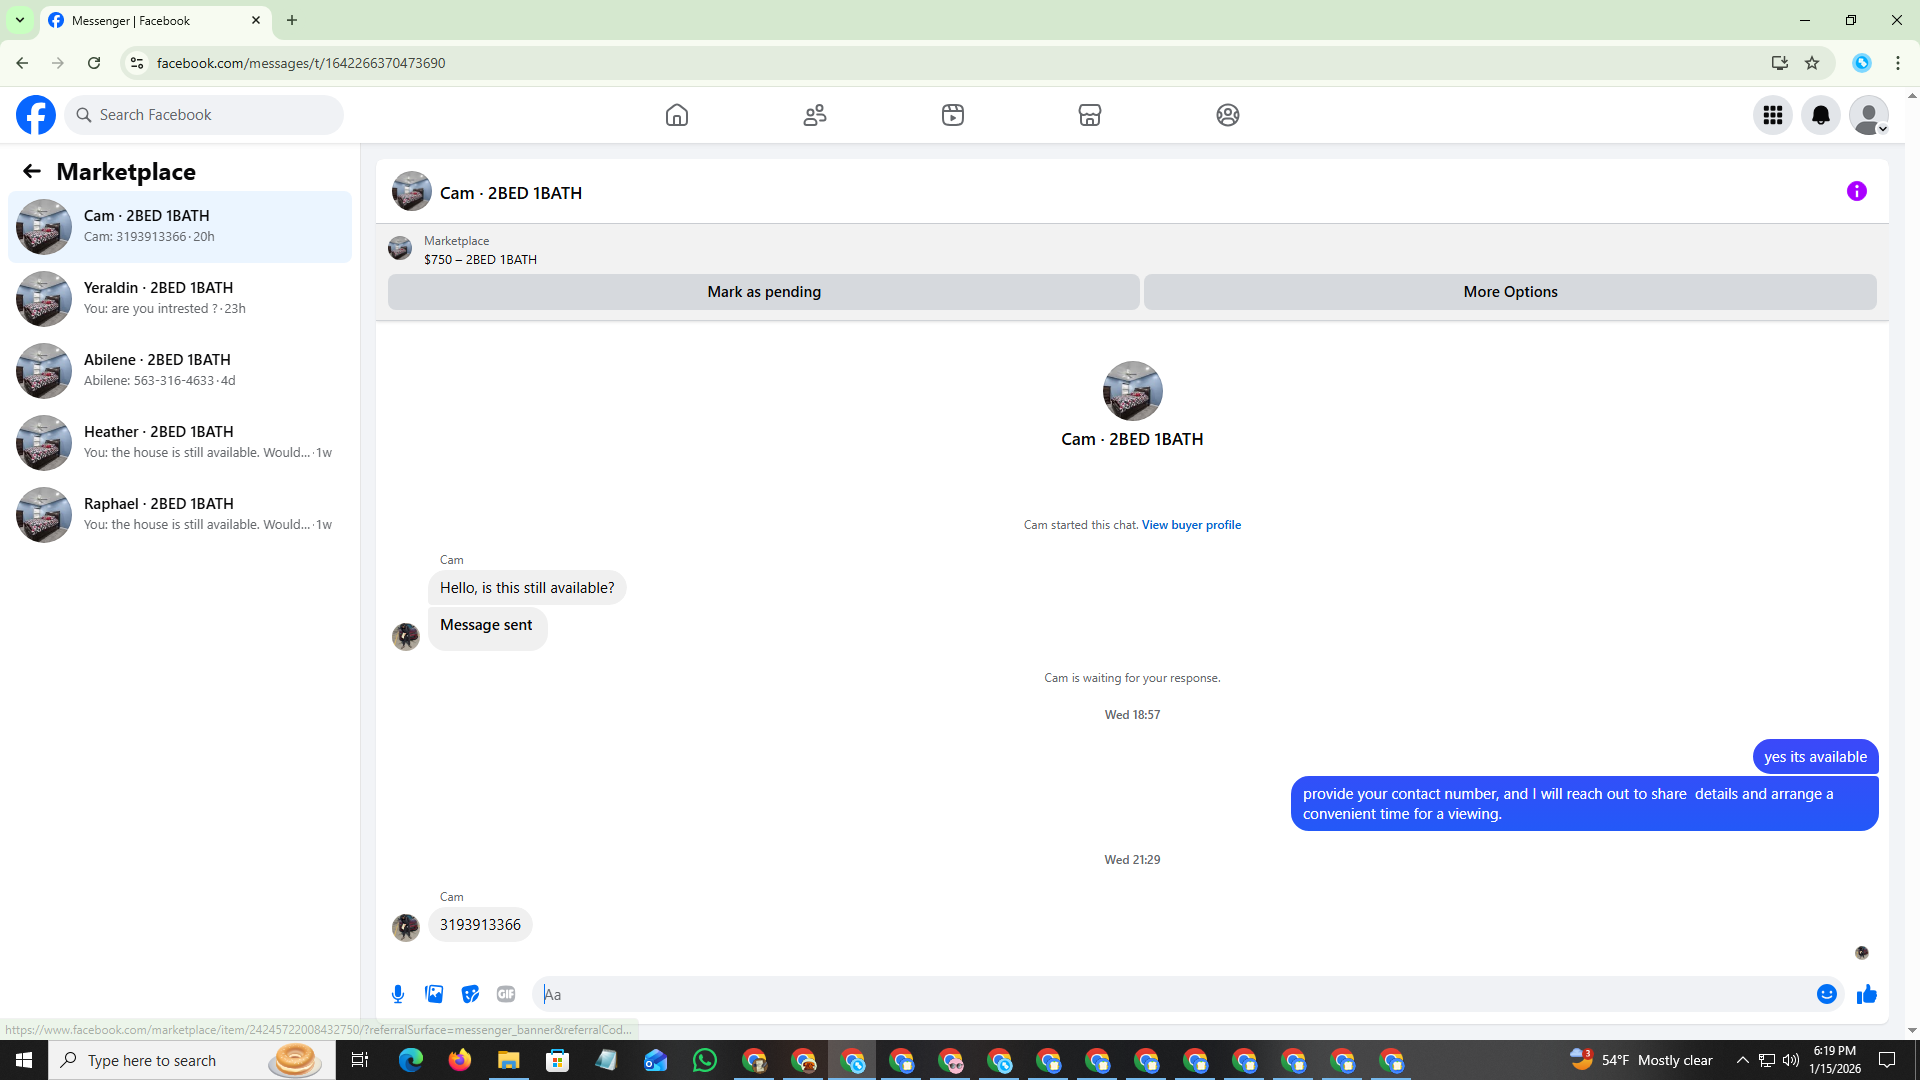Click the Mark as pending button
The image size is (1920, 1080).
tap(763, 292)
